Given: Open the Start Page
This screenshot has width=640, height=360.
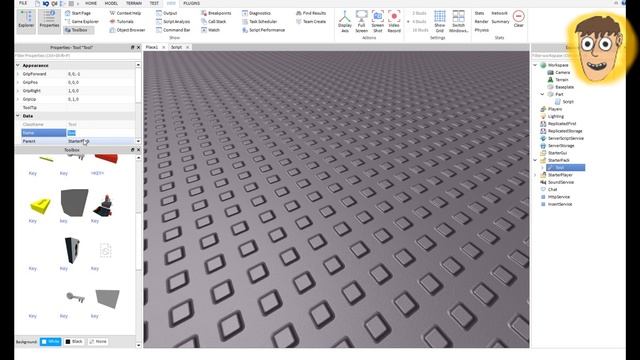Looking at the screenshot, I should (x=78, y=13).
